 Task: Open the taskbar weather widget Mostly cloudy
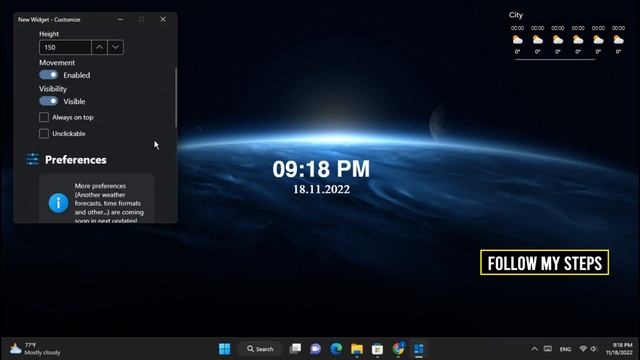point(35,349)
